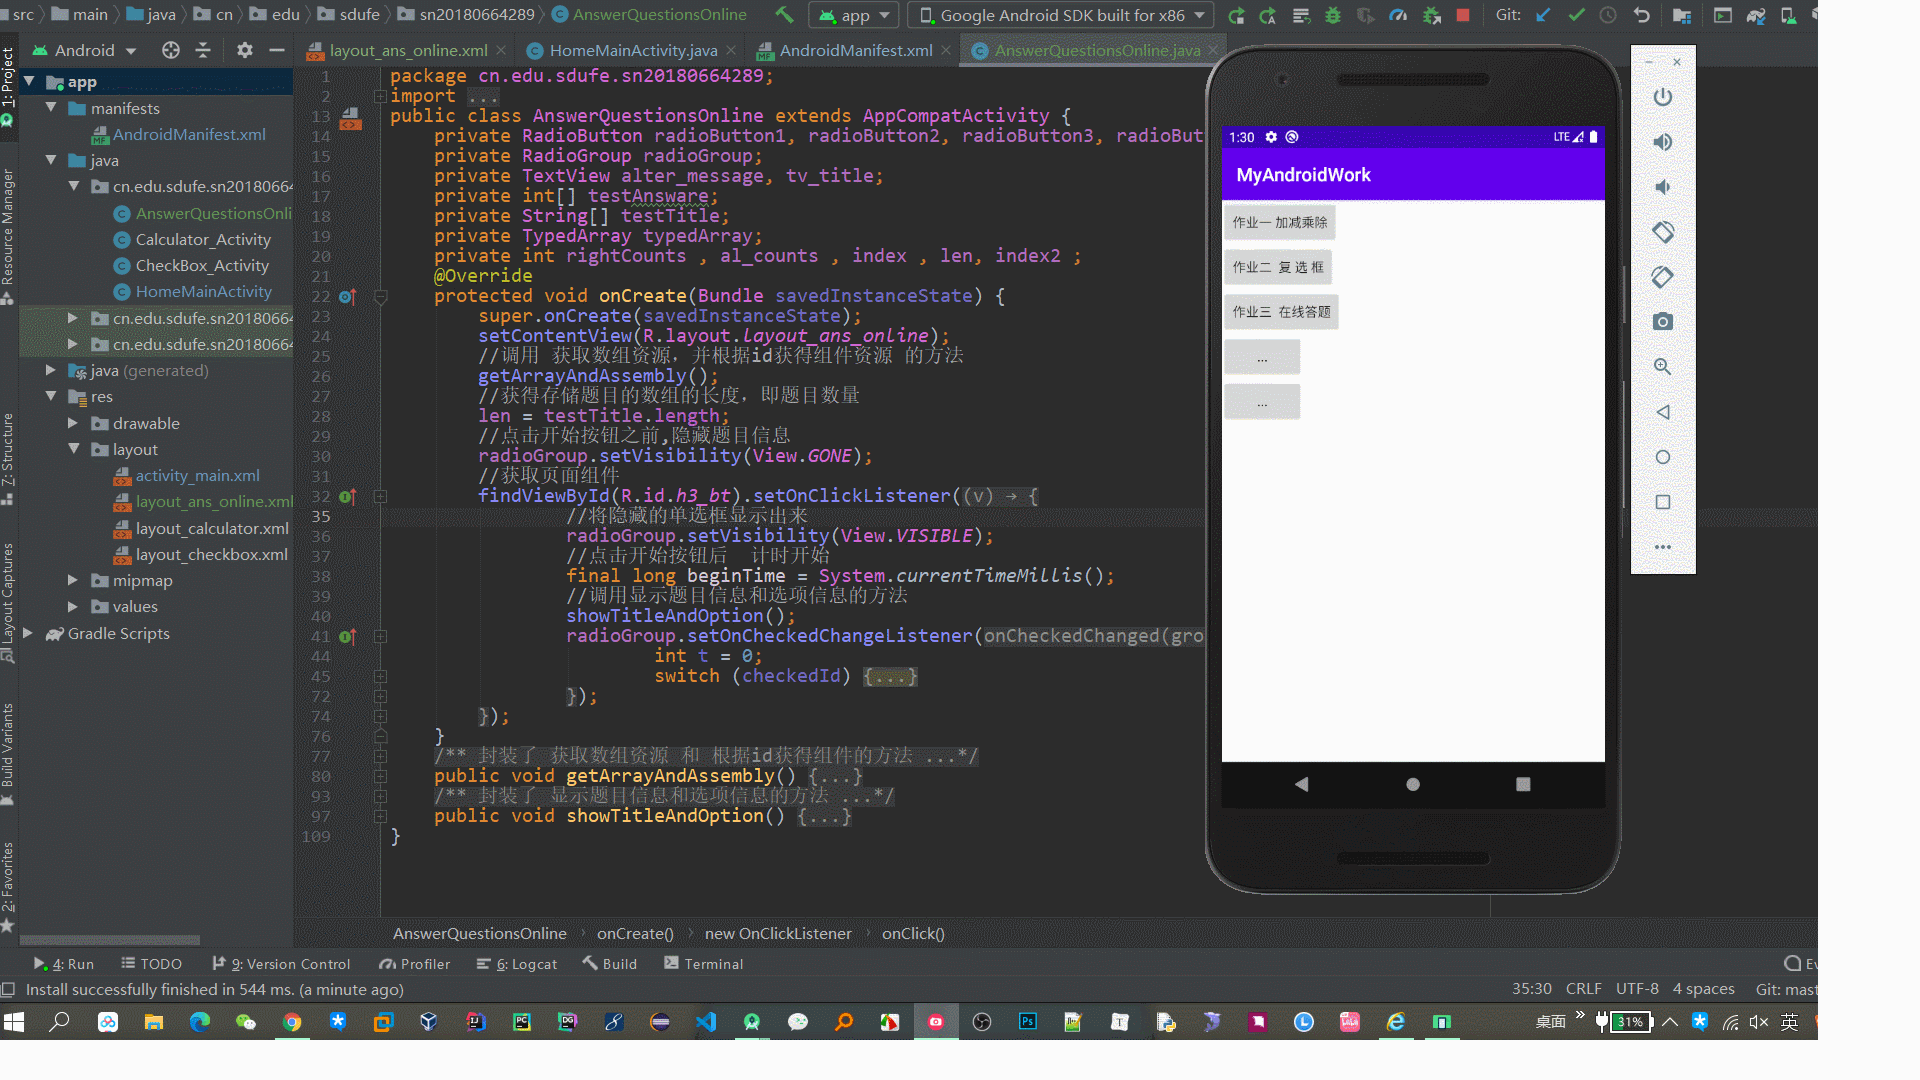This screenshot has width=1920, height=1080.
Task: Toggle fold marker for showTitleAndOption method
Action: (380, 816)
